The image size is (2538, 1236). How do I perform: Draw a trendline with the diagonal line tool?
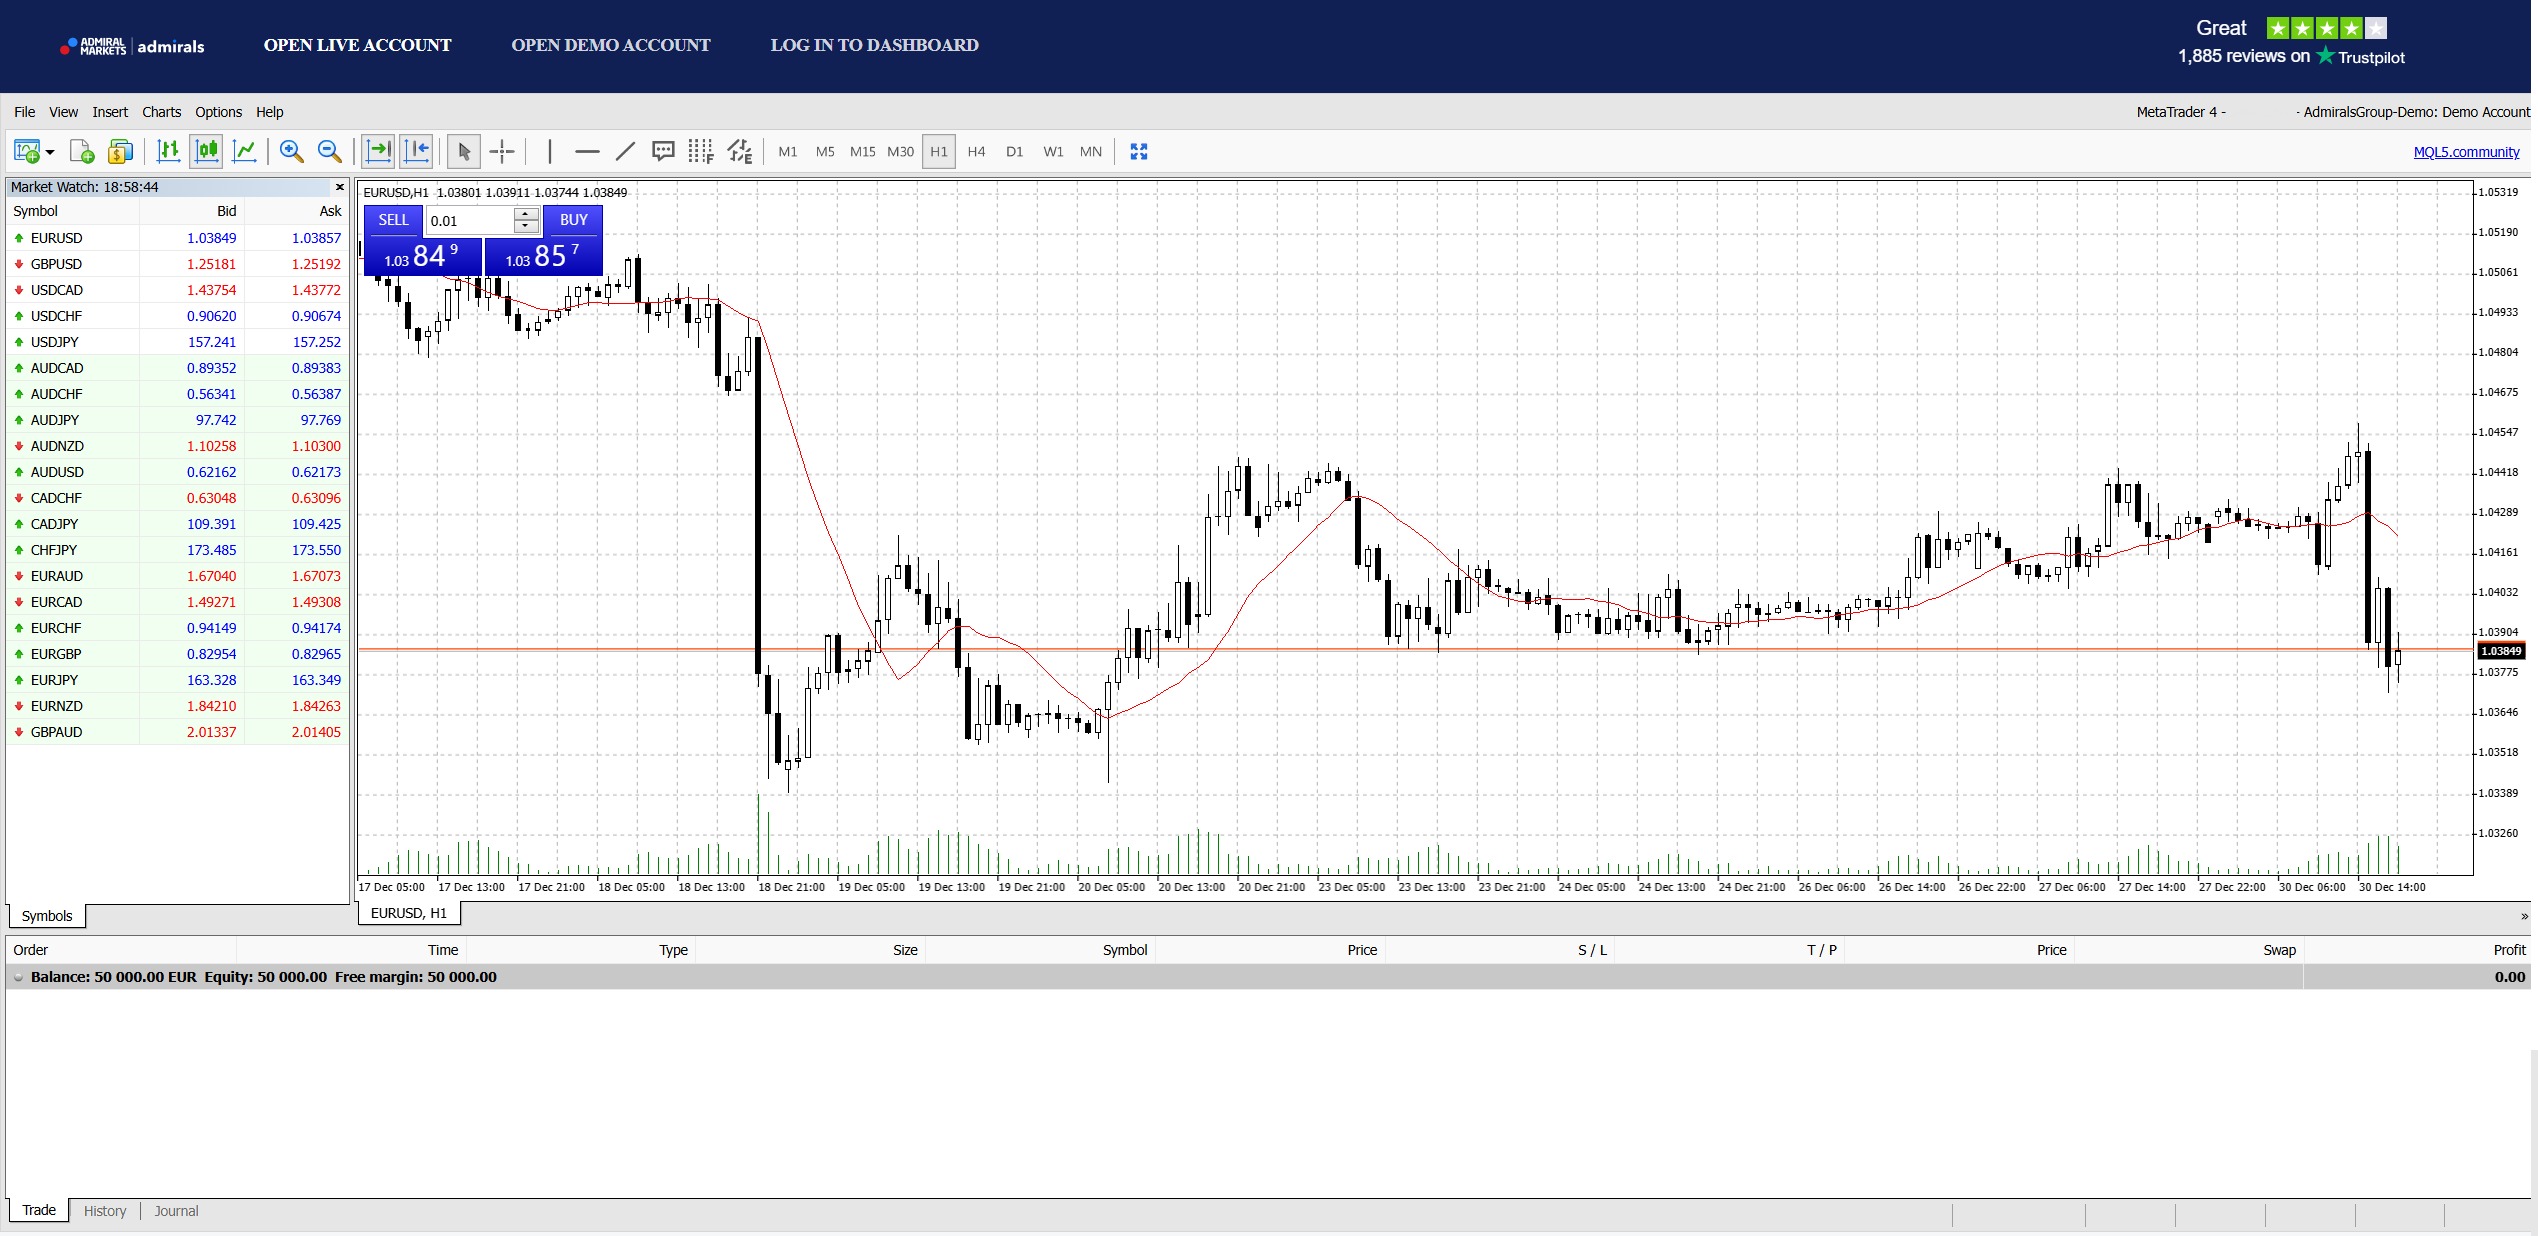click(625, 151)
